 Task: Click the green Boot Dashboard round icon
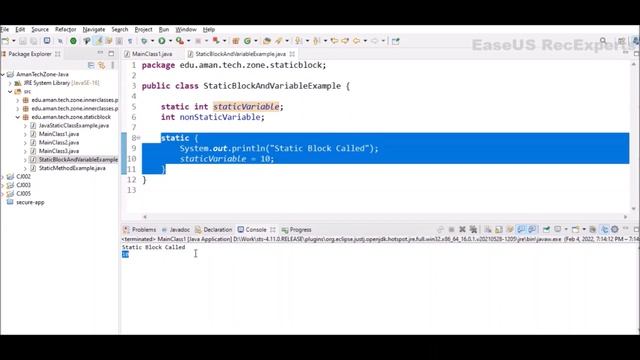(73, 41)
